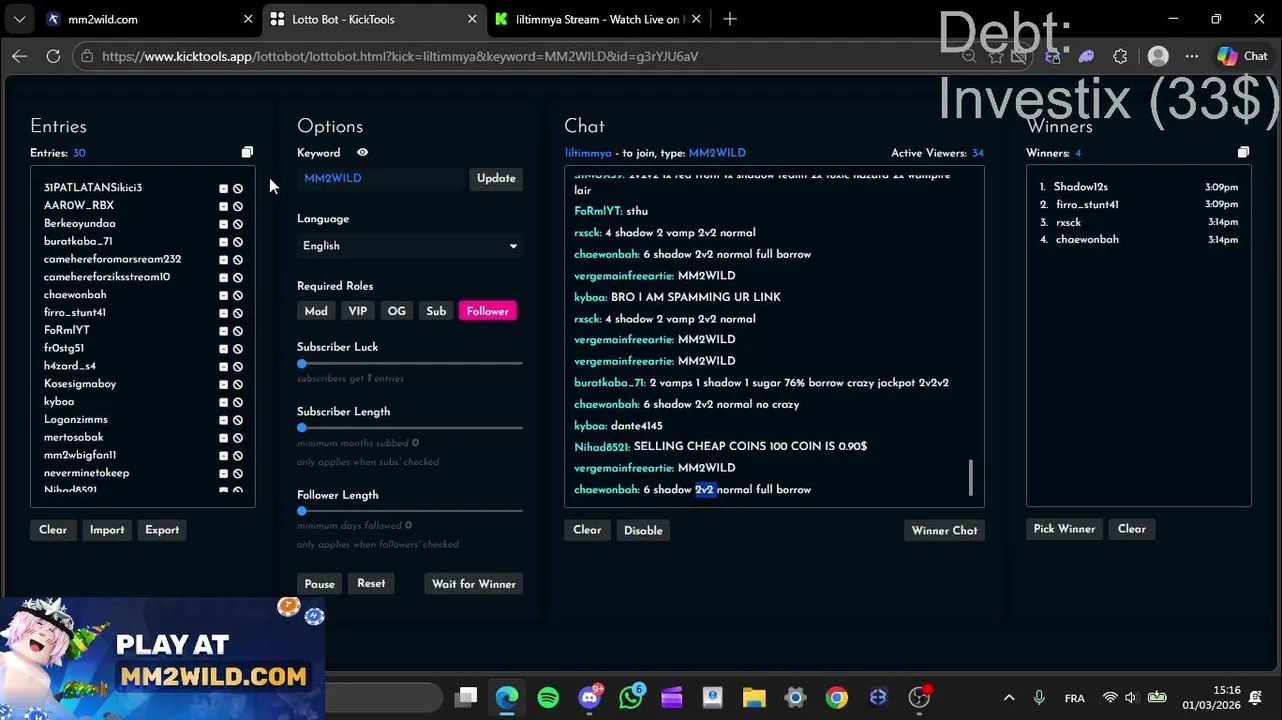The image size is (1282, 720).
Task: Open the liltimmya channel link in chat
Action: pyautogui.click(x=588, y=153)
